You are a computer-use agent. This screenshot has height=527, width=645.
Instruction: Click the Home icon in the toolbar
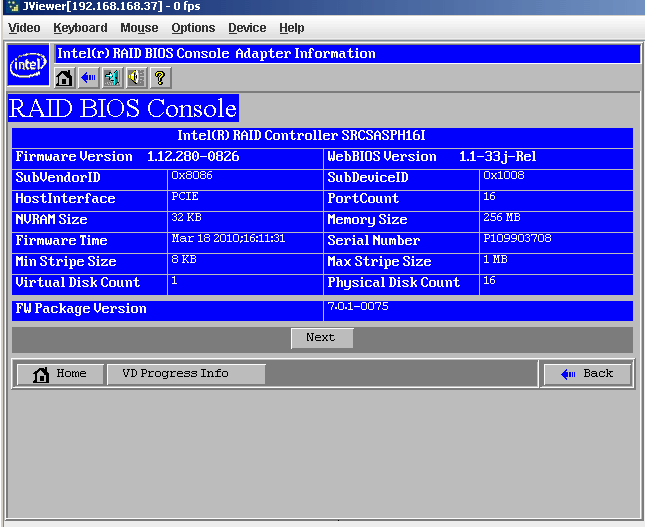(64, 77)
